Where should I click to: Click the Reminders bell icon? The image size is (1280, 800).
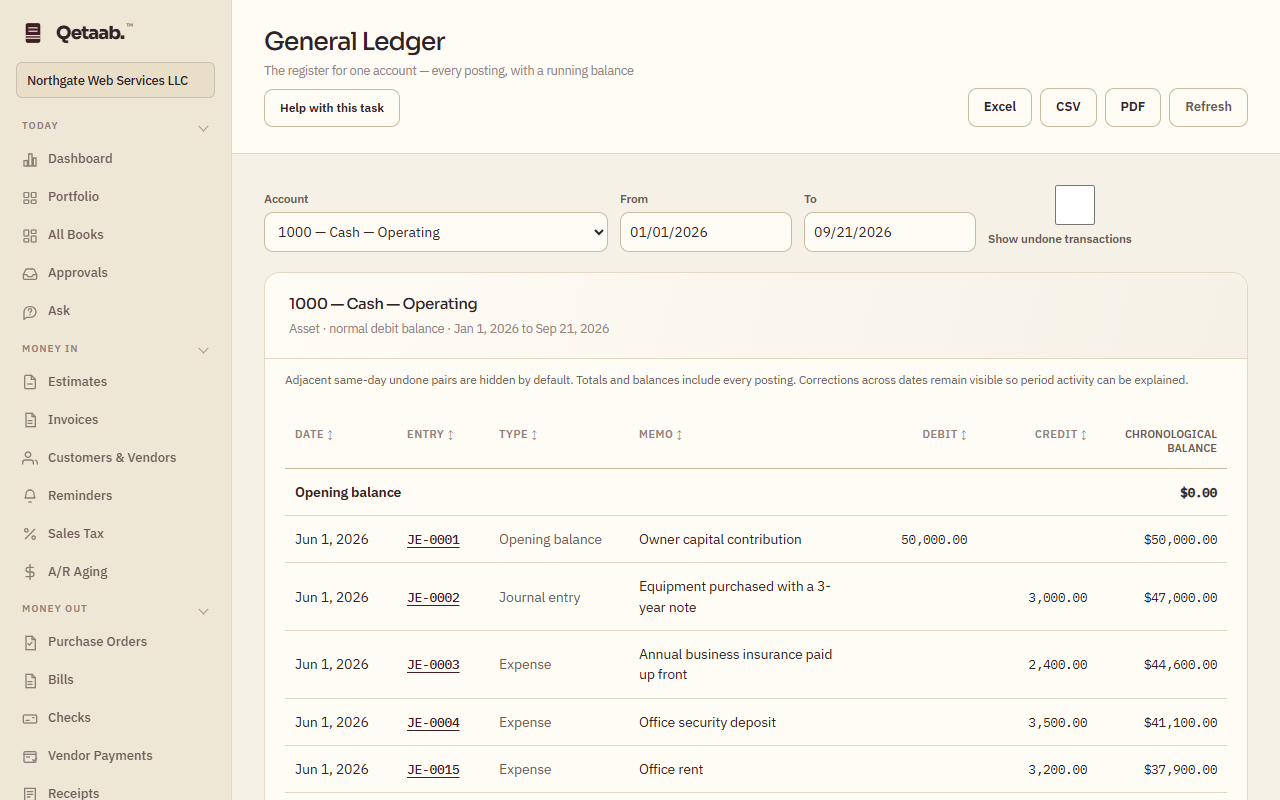tap(30, 496)
